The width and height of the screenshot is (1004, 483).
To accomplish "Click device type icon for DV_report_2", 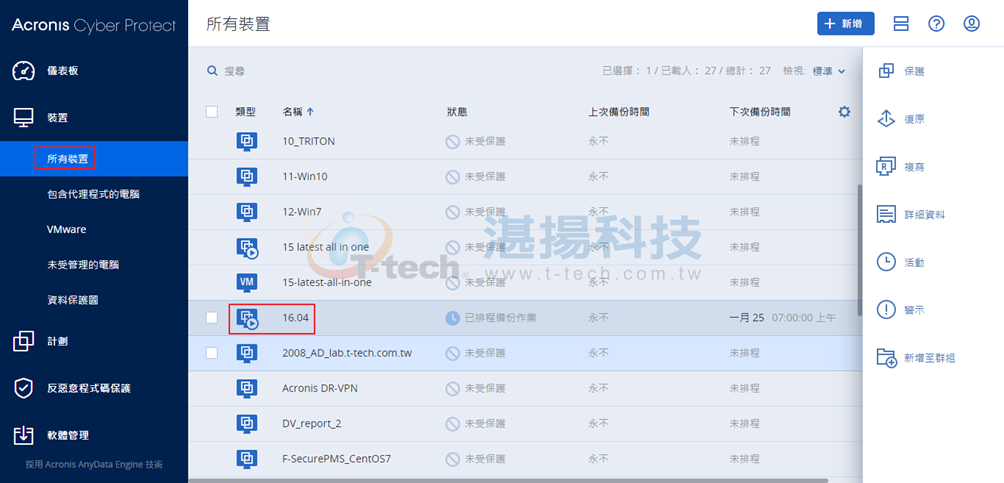I will [247, 423].
